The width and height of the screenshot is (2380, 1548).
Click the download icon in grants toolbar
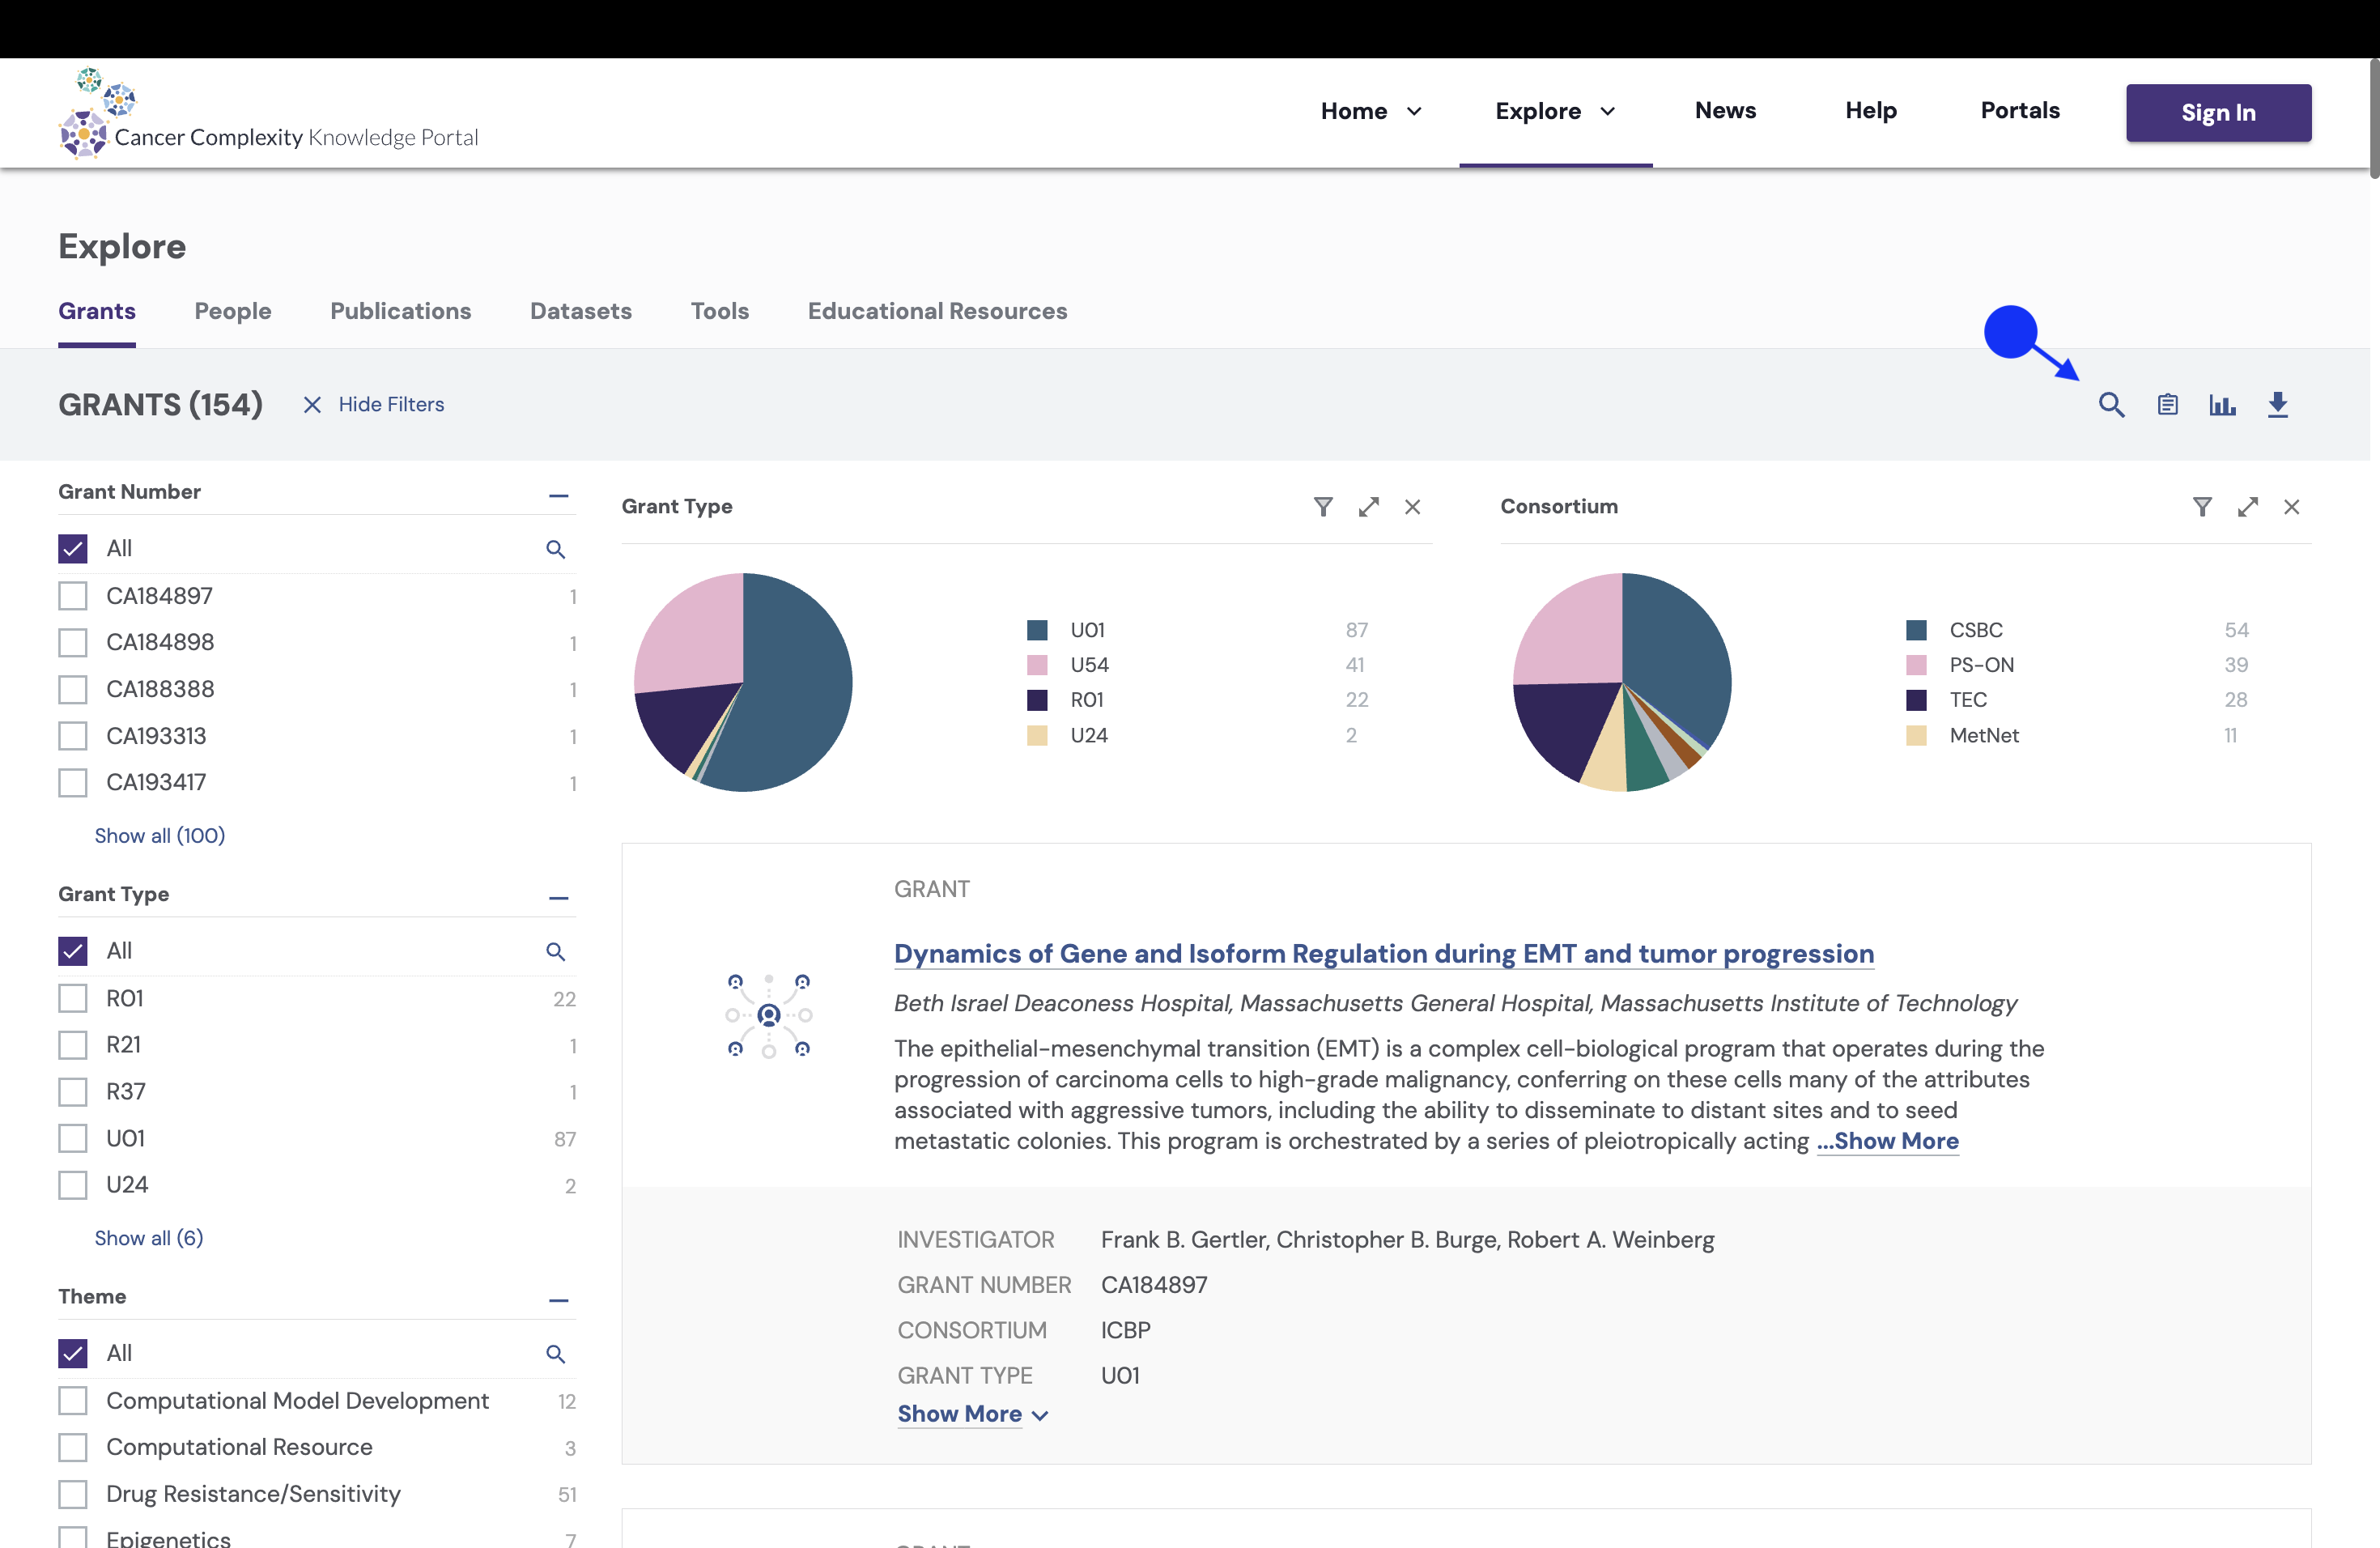[2278, 405]
